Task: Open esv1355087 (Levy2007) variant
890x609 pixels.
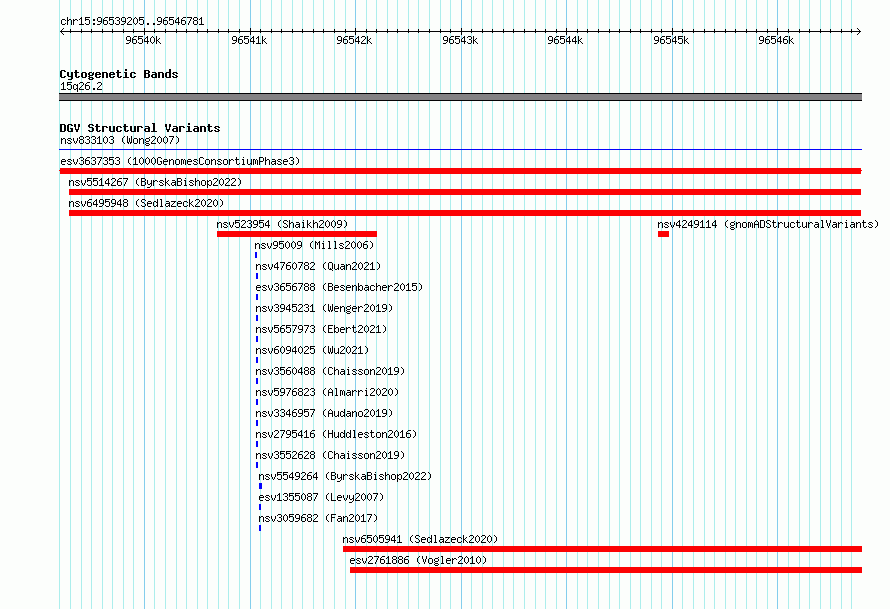Action: coord(321,497)
